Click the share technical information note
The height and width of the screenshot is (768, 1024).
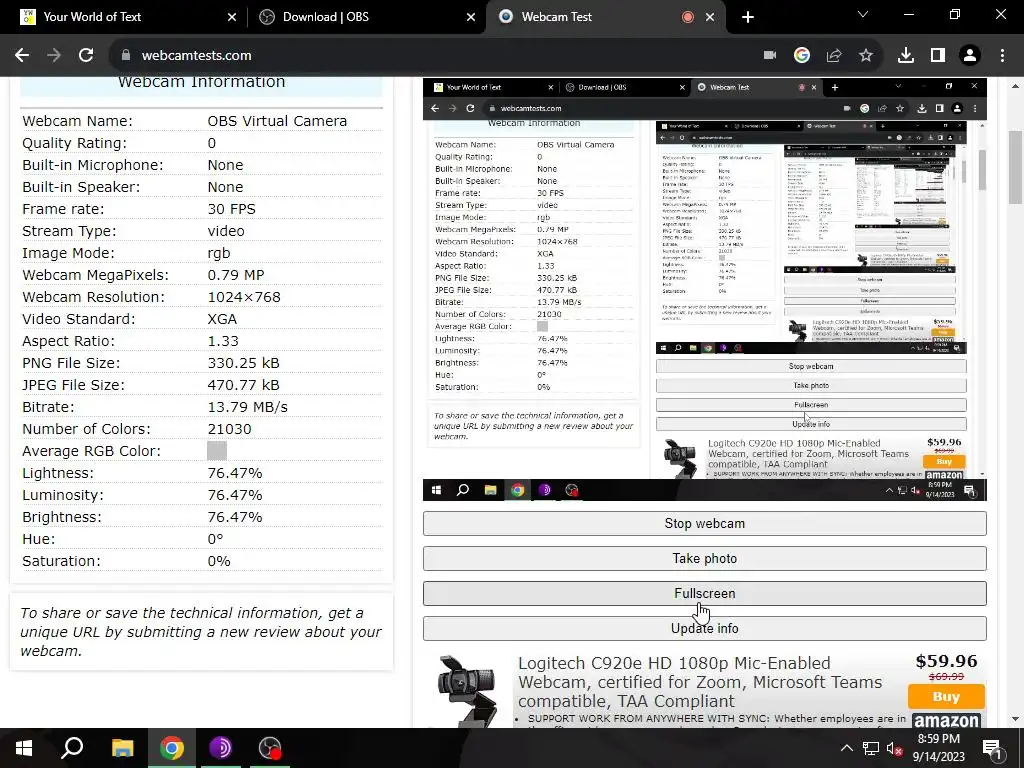point(201,632)
